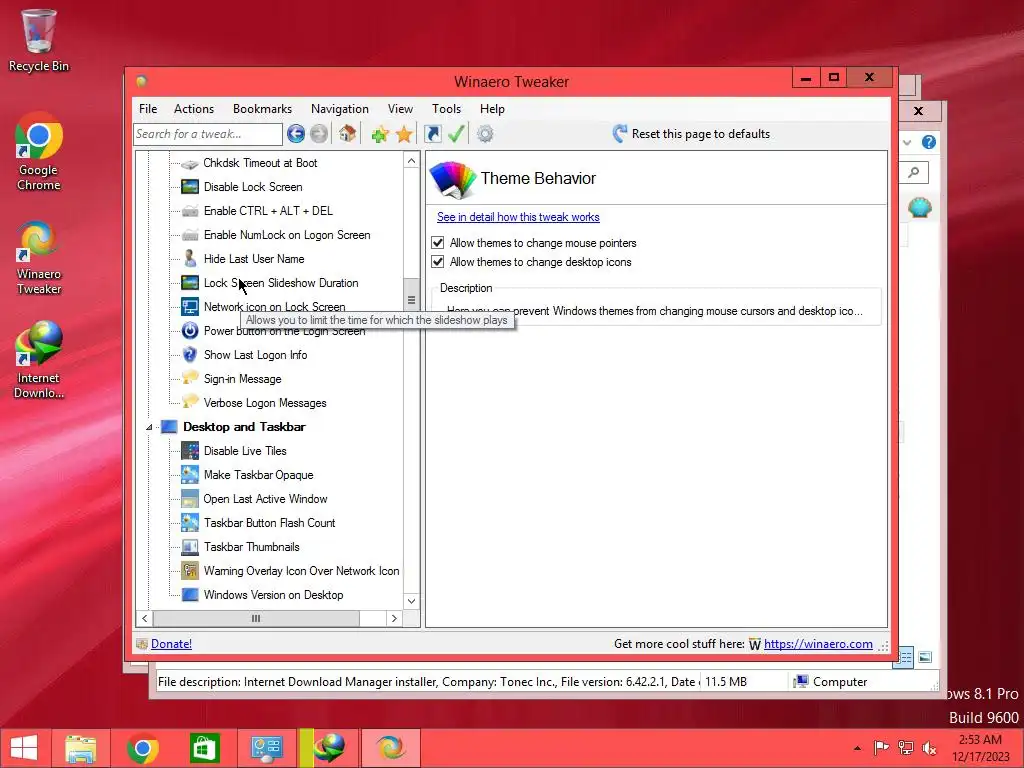
Task: Click the Back navigation arrow in toolbar
Action: pyautogui.click(x=296, y=134)
